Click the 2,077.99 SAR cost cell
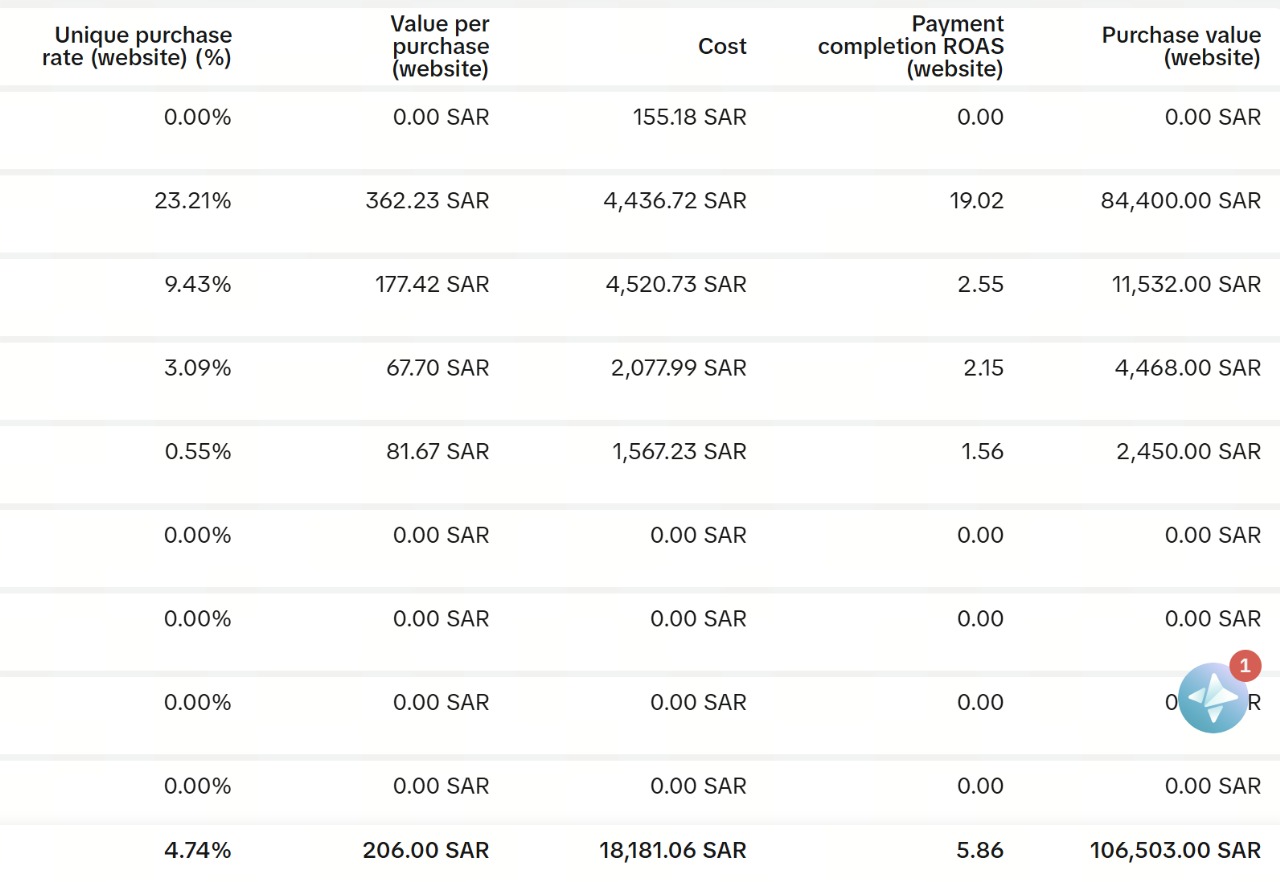This screenshot has width=1280, height=882. pos(679,368)
